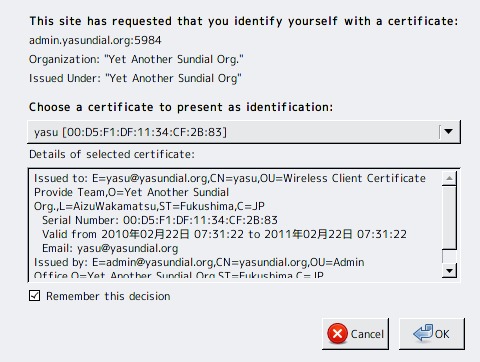Click the scrollbar down arrow in details box
Viewport: 480px width, 362px height.
[x=449, y=270]
